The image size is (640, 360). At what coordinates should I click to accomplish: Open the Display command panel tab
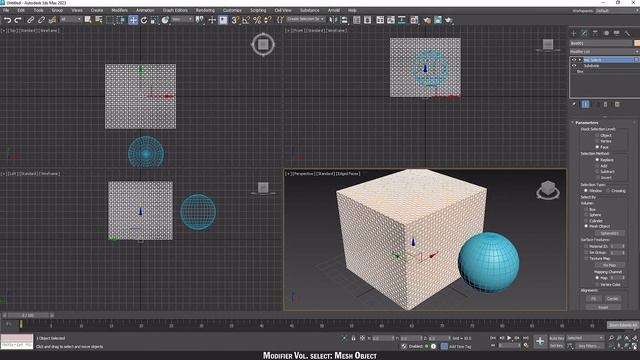tap(617, 33)
